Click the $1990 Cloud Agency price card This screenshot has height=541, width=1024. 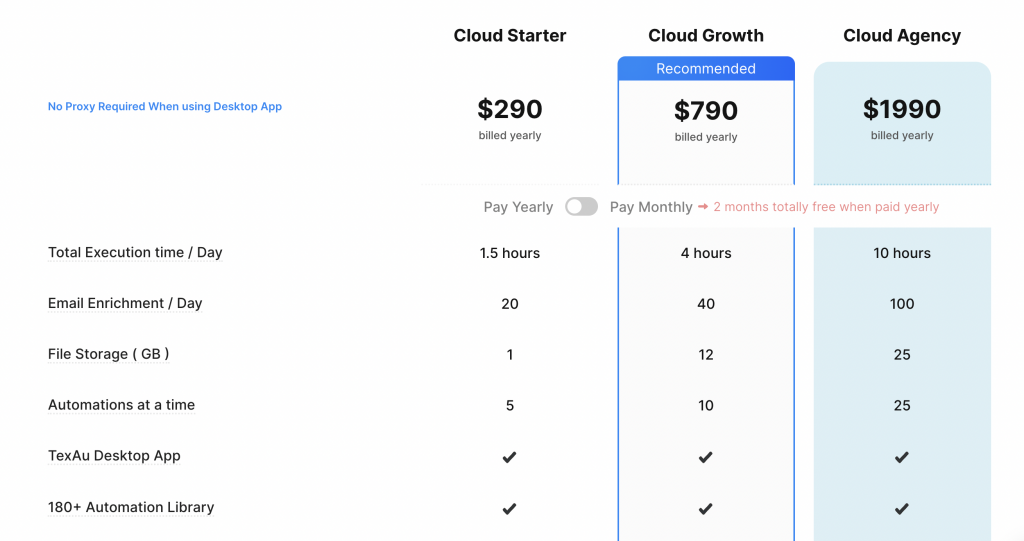pyautogui.click(x=902, y=123)
